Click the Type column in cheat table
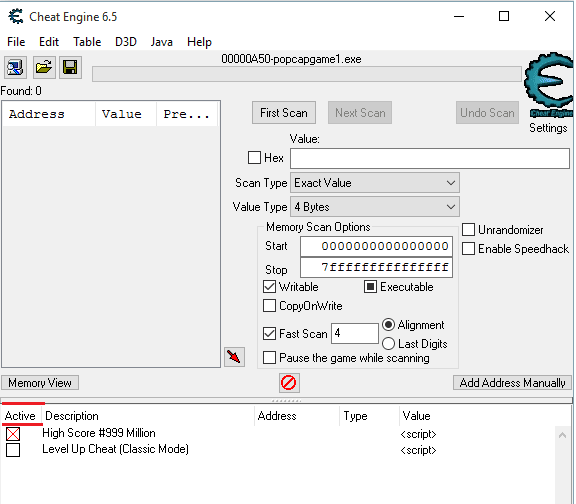The image size is (576, 504). (x=369, y=416)
